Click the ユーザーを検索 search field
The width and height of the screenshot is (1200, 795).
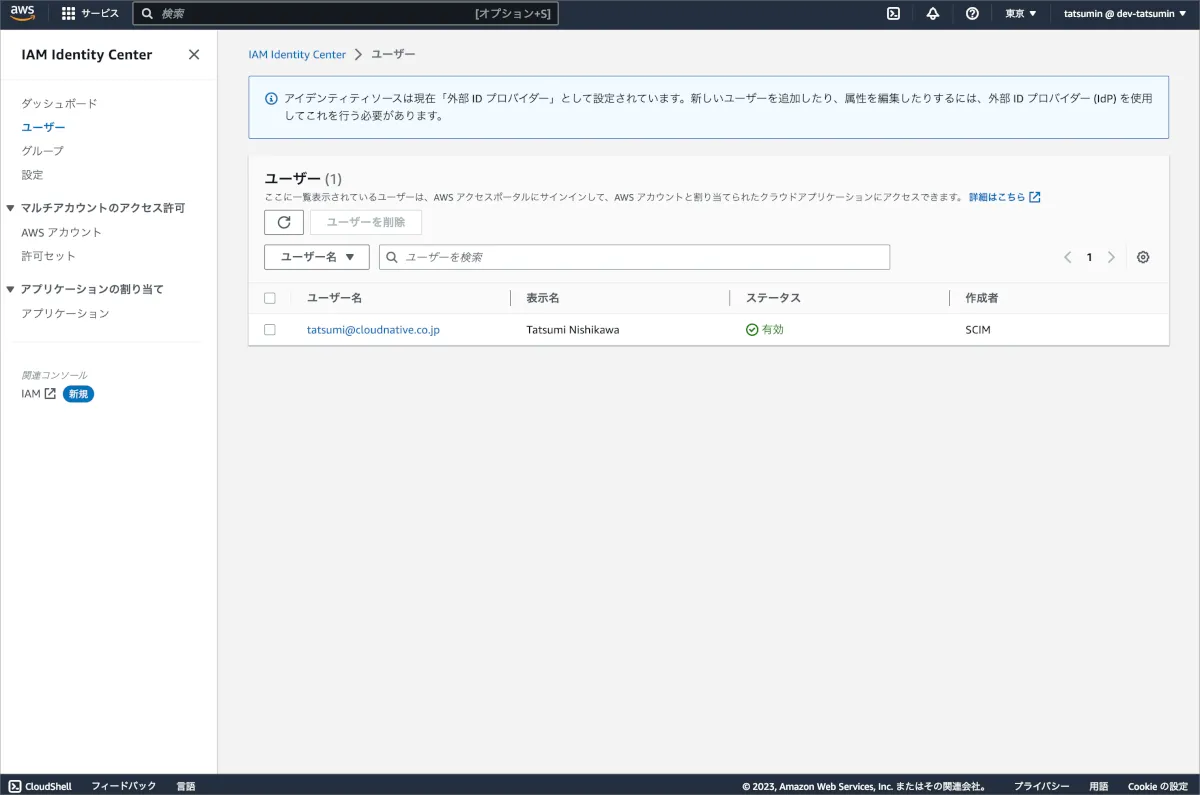point(640,257)
